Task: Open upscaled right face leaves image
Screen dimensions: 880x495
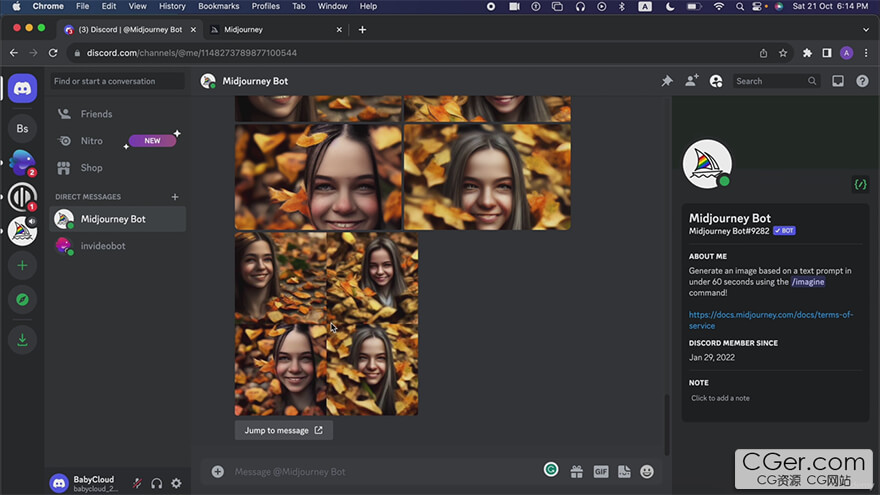Action: 487,177
